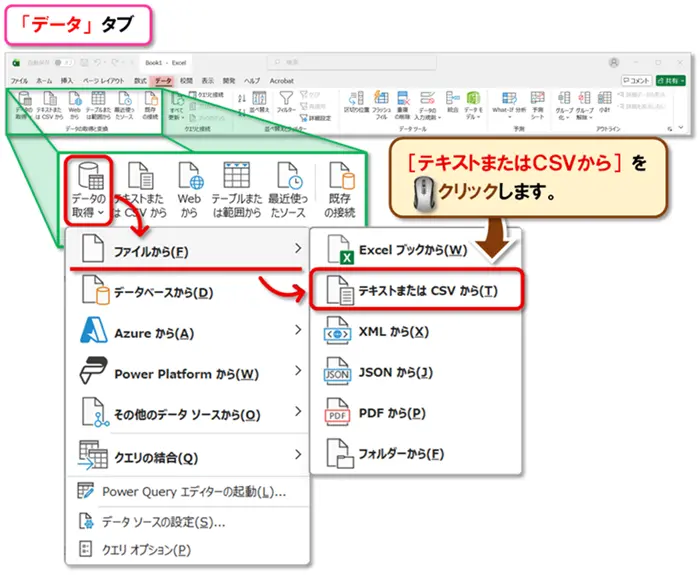The image size is (700, 575).
Task: Click 詳細設定 filter option
Action: [x=316, y=118]
